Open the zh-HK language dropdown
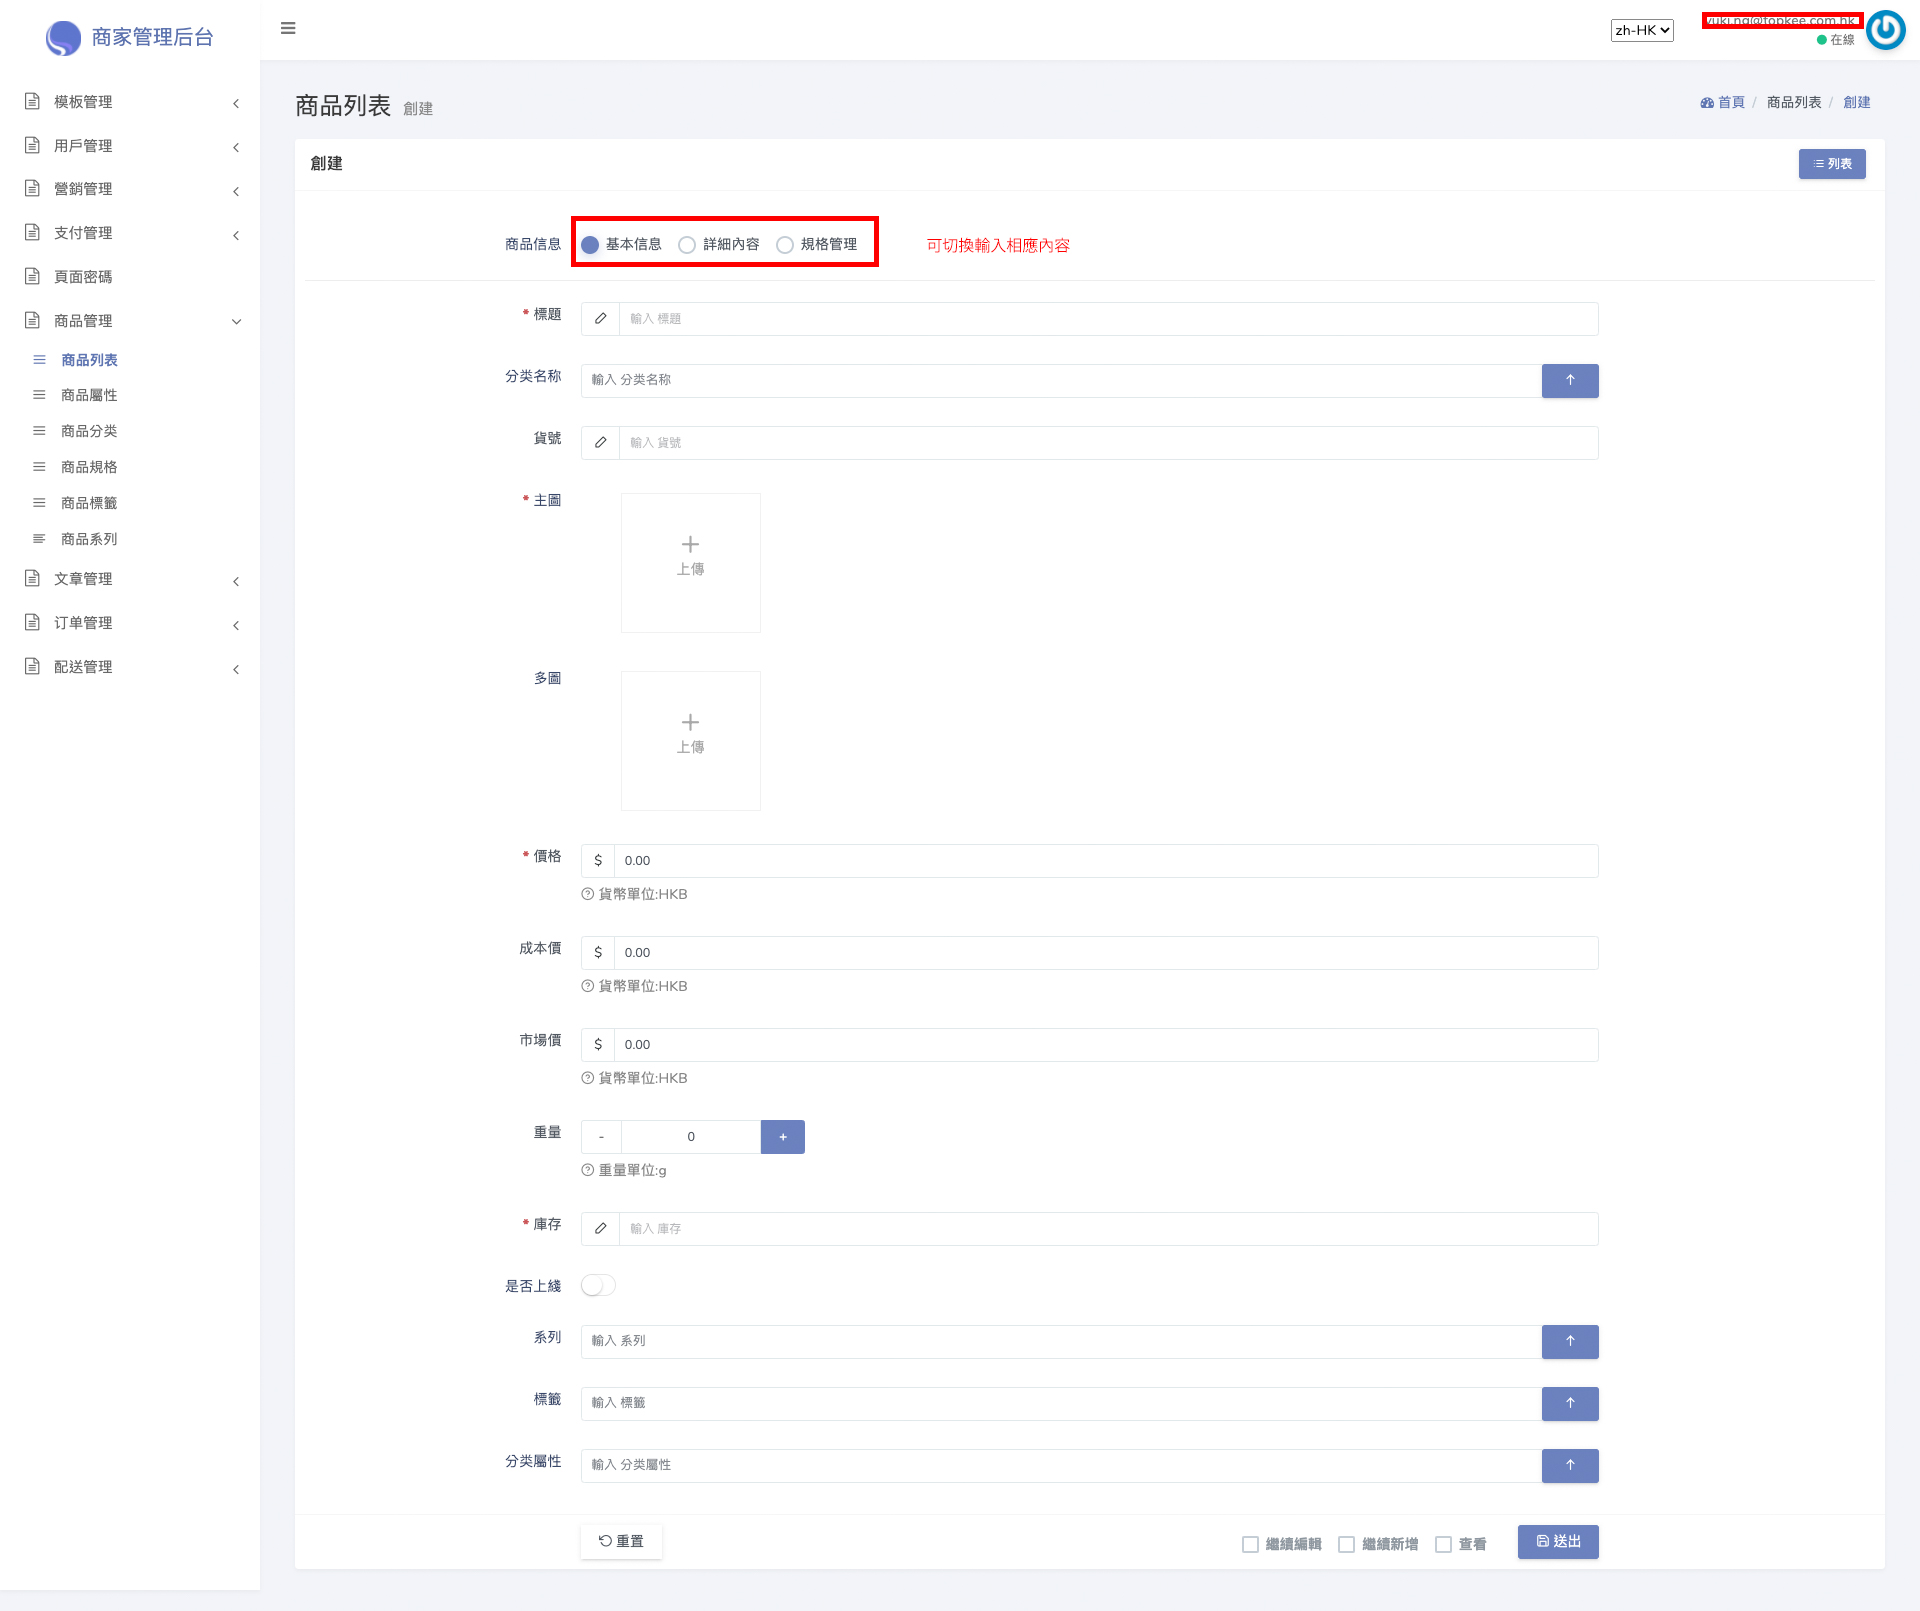1920x1611 pixels. 1641,30
